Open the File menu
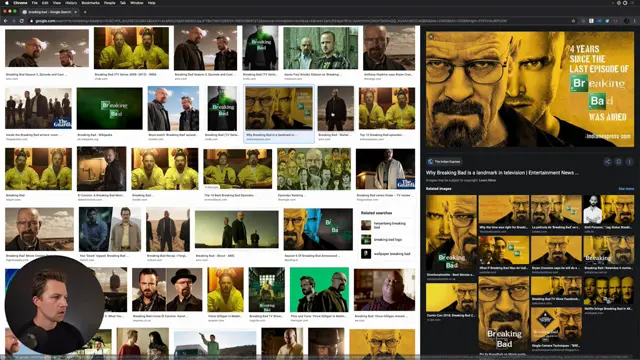This screenshot has height=360, width=640. 35,3
